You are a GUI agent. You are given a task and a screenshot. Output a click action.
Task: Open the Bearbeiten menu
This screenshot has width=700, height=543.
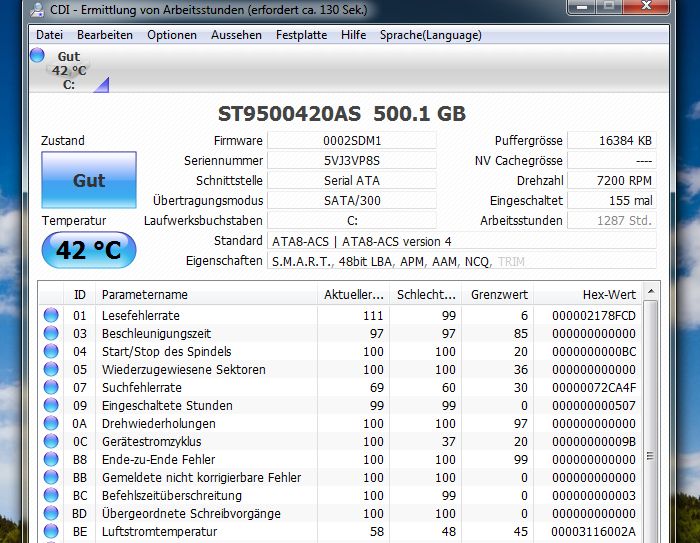(105, 35)
